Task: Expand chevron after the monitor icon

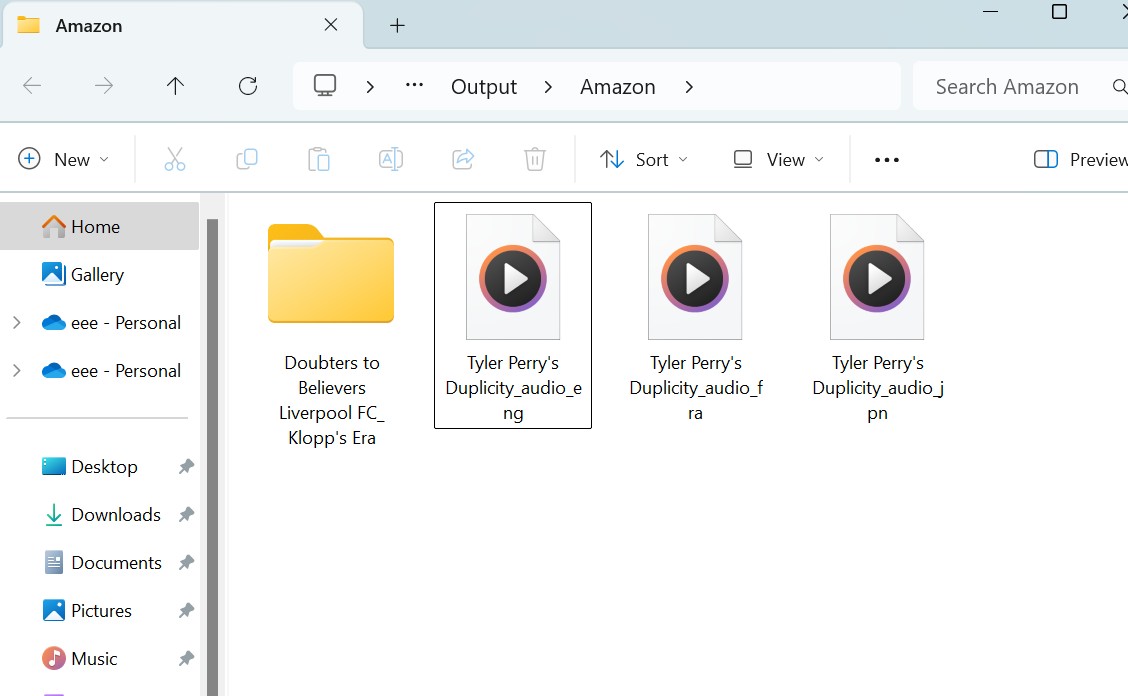Action: click(x=370, y=87)
